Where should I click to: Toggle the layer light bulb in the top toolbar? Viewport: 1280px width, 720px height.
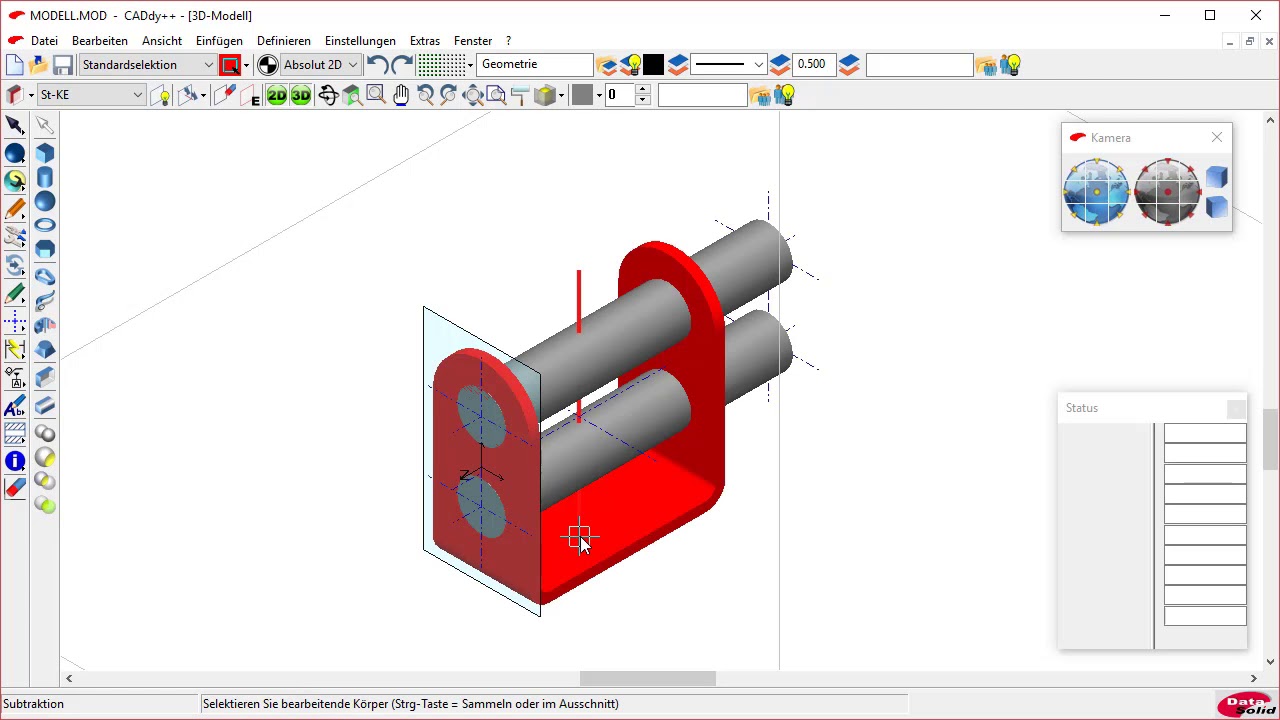pos(631,65)
